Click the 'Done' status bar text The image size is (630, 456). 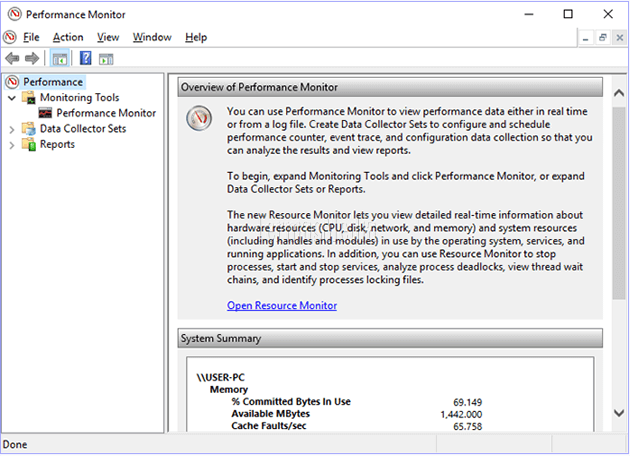15,445
